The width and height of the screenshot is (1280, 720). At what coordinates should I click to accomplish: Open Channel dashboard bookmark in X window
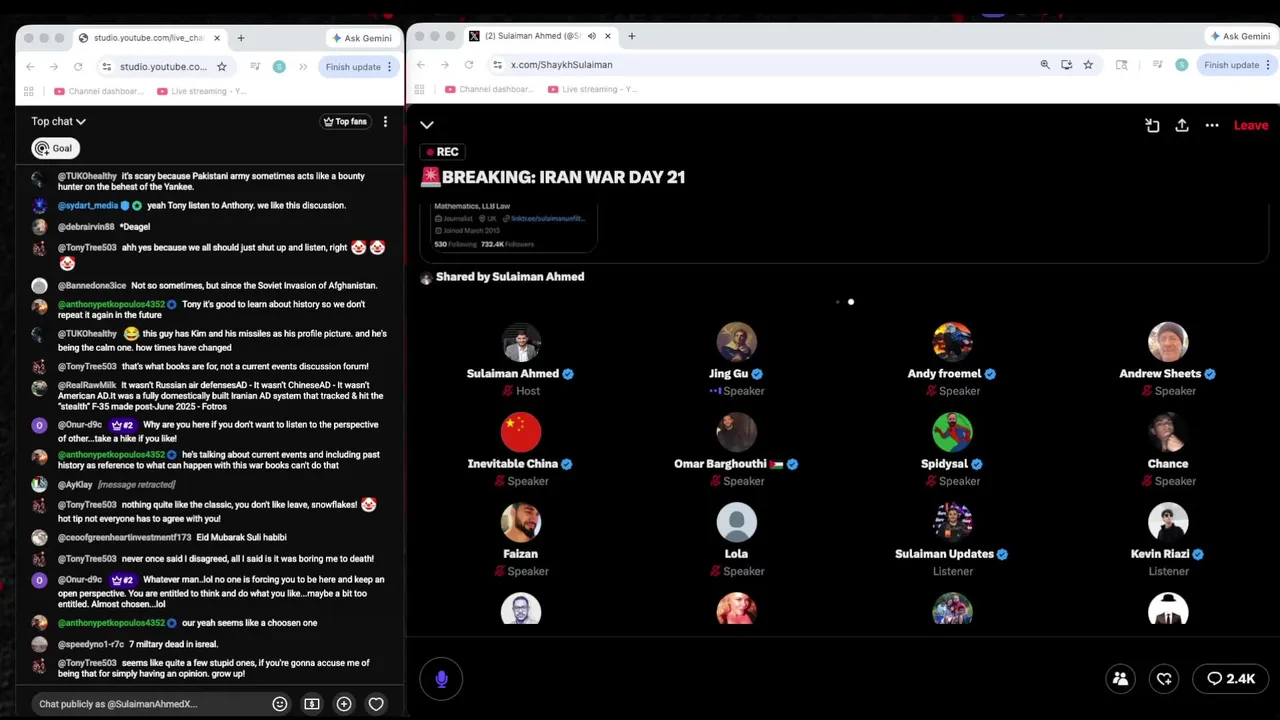click(x=490, y=89)
